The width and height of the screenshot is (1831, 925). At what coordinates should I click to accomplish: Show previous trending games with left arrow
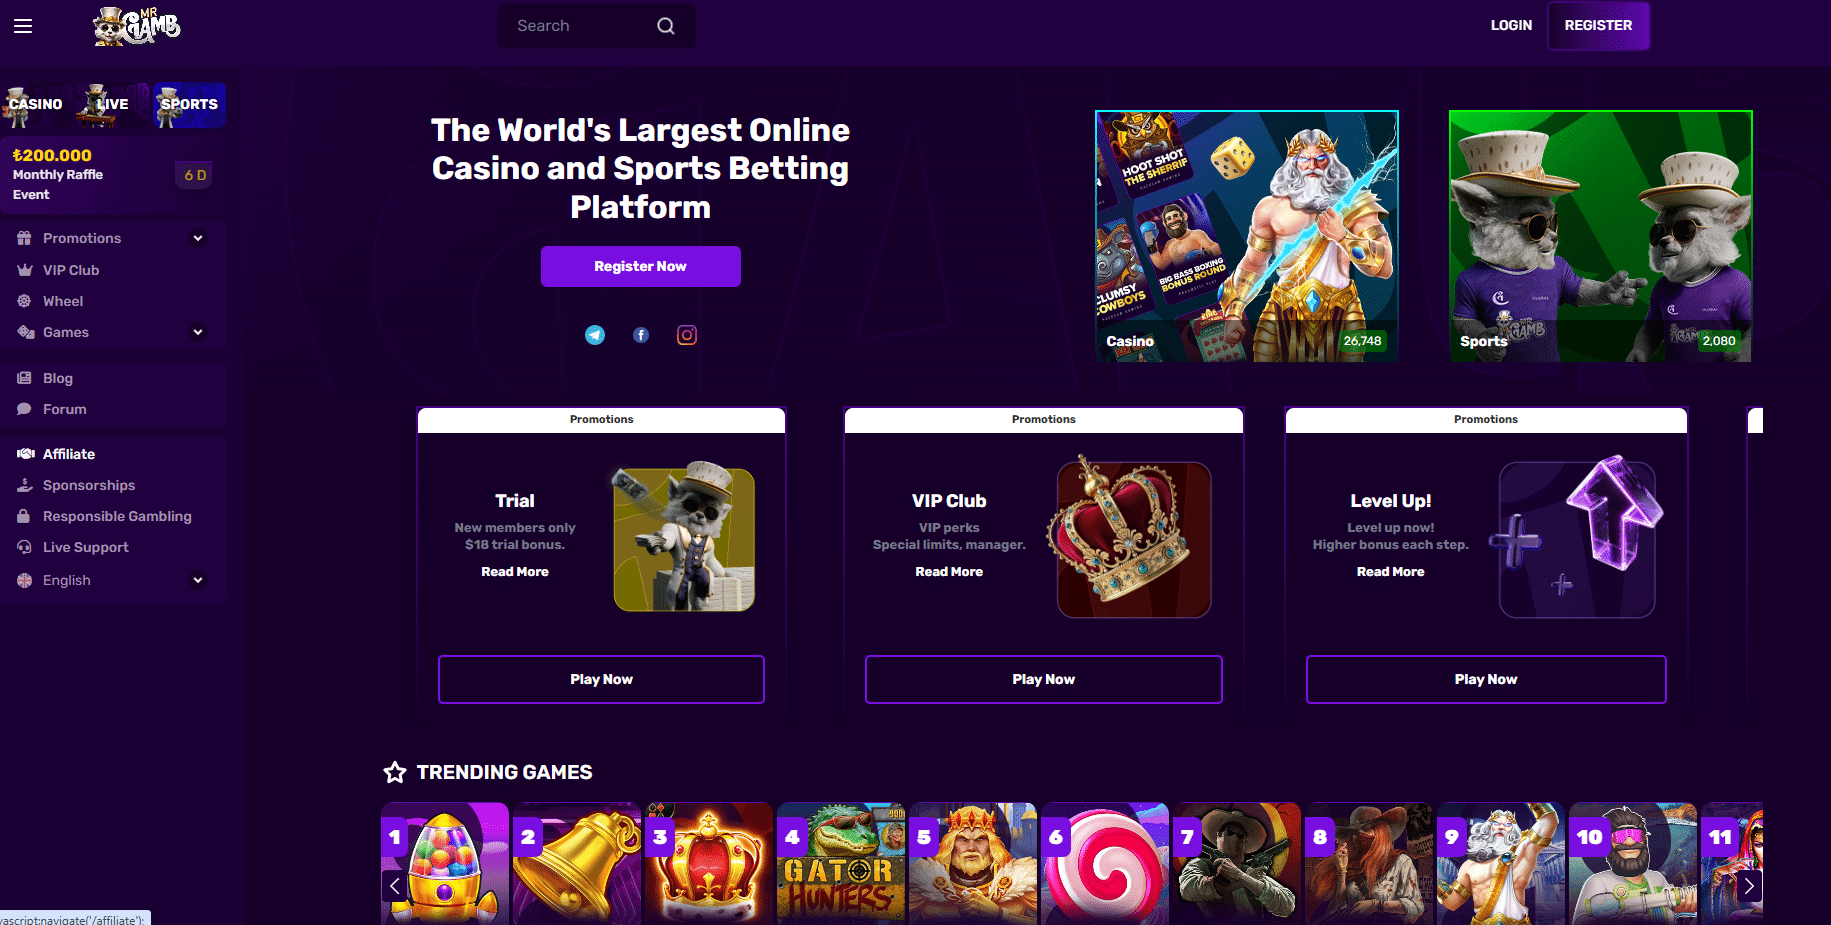click(395, 885)
